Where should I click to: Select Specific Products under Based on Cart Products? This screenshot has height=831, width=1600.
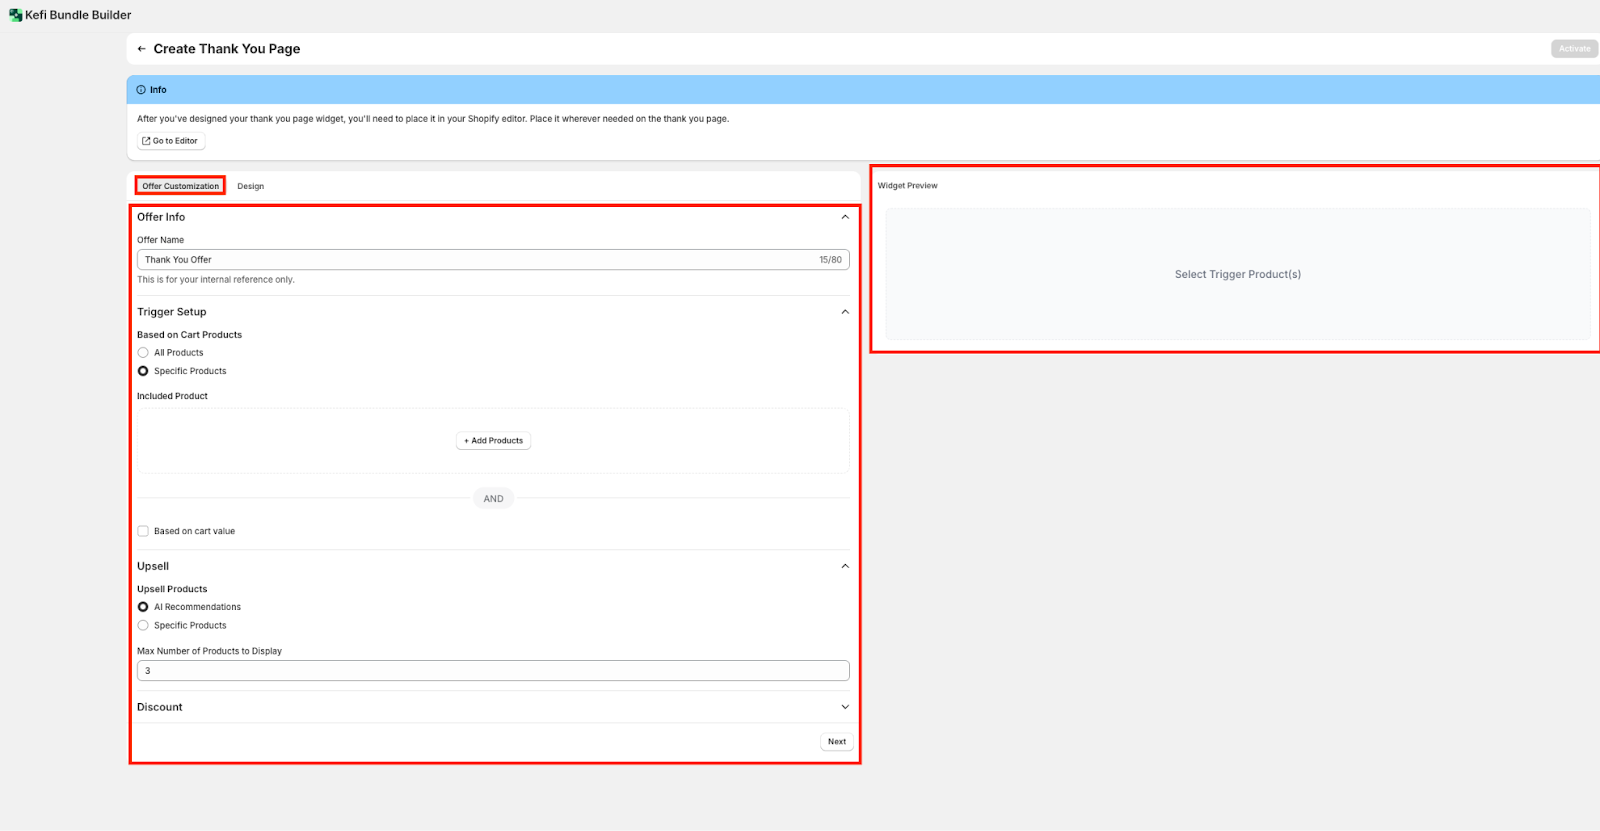143,371
